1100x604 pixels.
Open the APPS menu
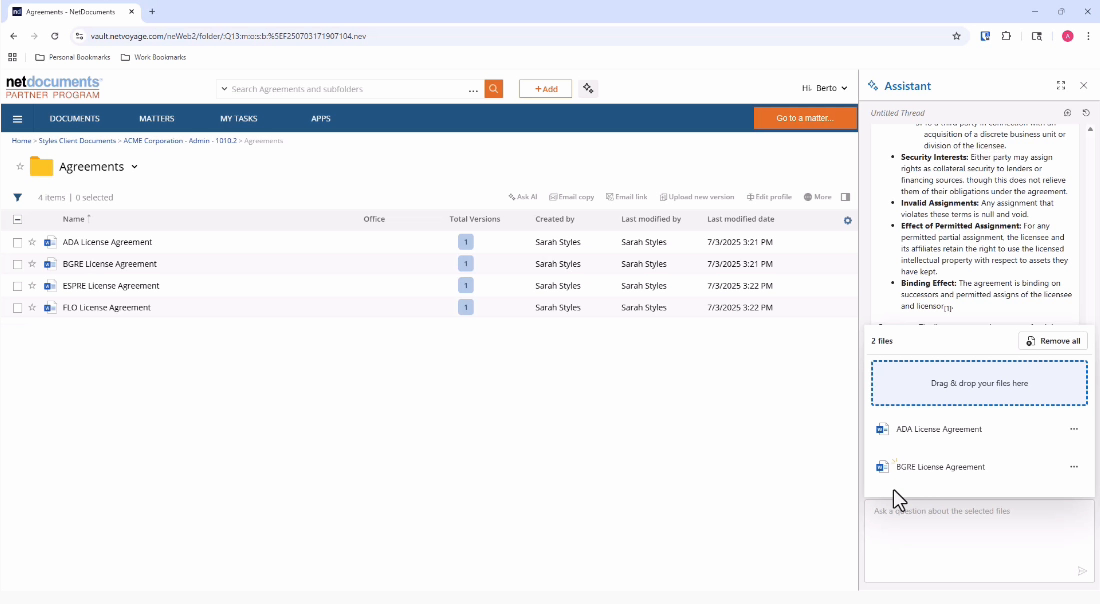click(321, 119)
